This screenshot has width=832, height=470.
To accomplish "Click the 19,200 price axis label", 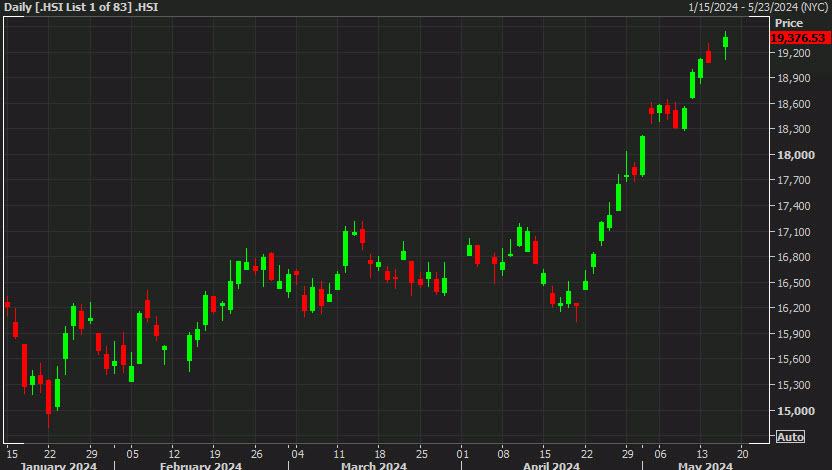I will pyautogui.click(x=794, y=53).
